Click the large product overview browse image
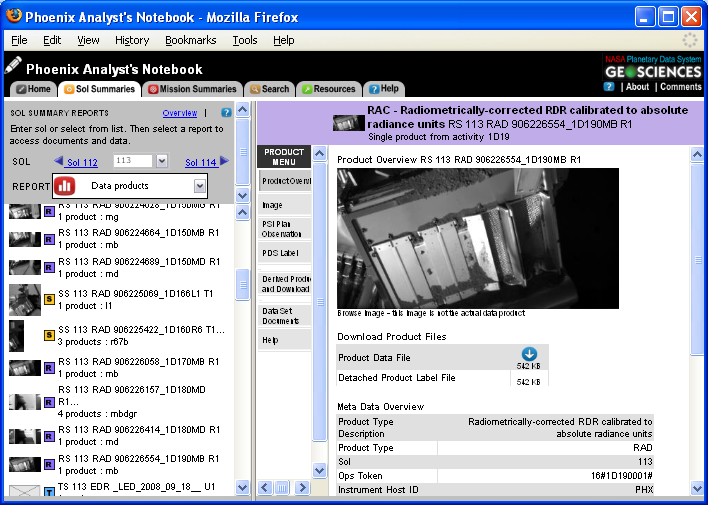708x505 pixels. click(x=478, y=238)
